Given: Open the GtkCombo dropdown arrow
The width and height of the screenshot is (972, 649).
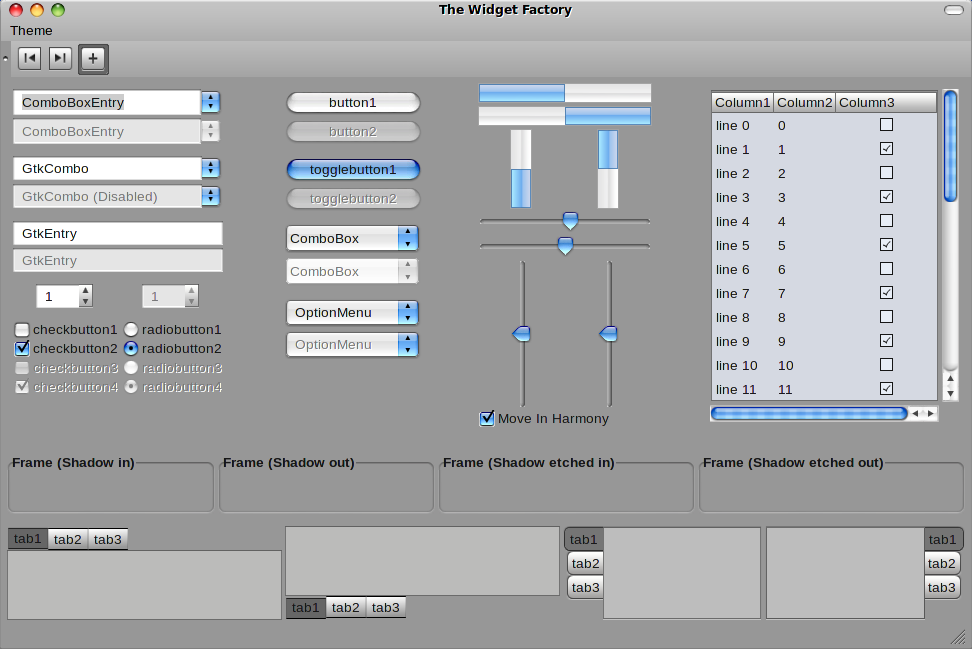Looking at the screenshot, I should click(x=210, y=169).
